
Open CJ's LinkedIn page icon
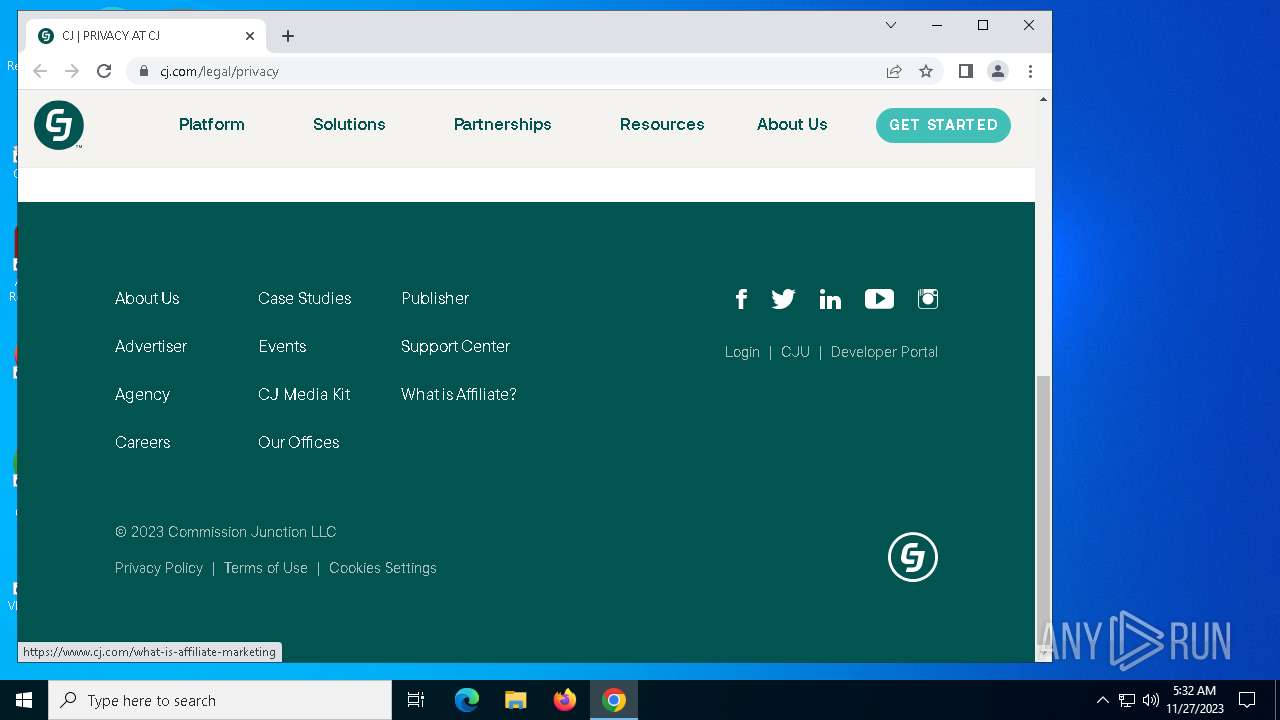click(x=830, y=299)
